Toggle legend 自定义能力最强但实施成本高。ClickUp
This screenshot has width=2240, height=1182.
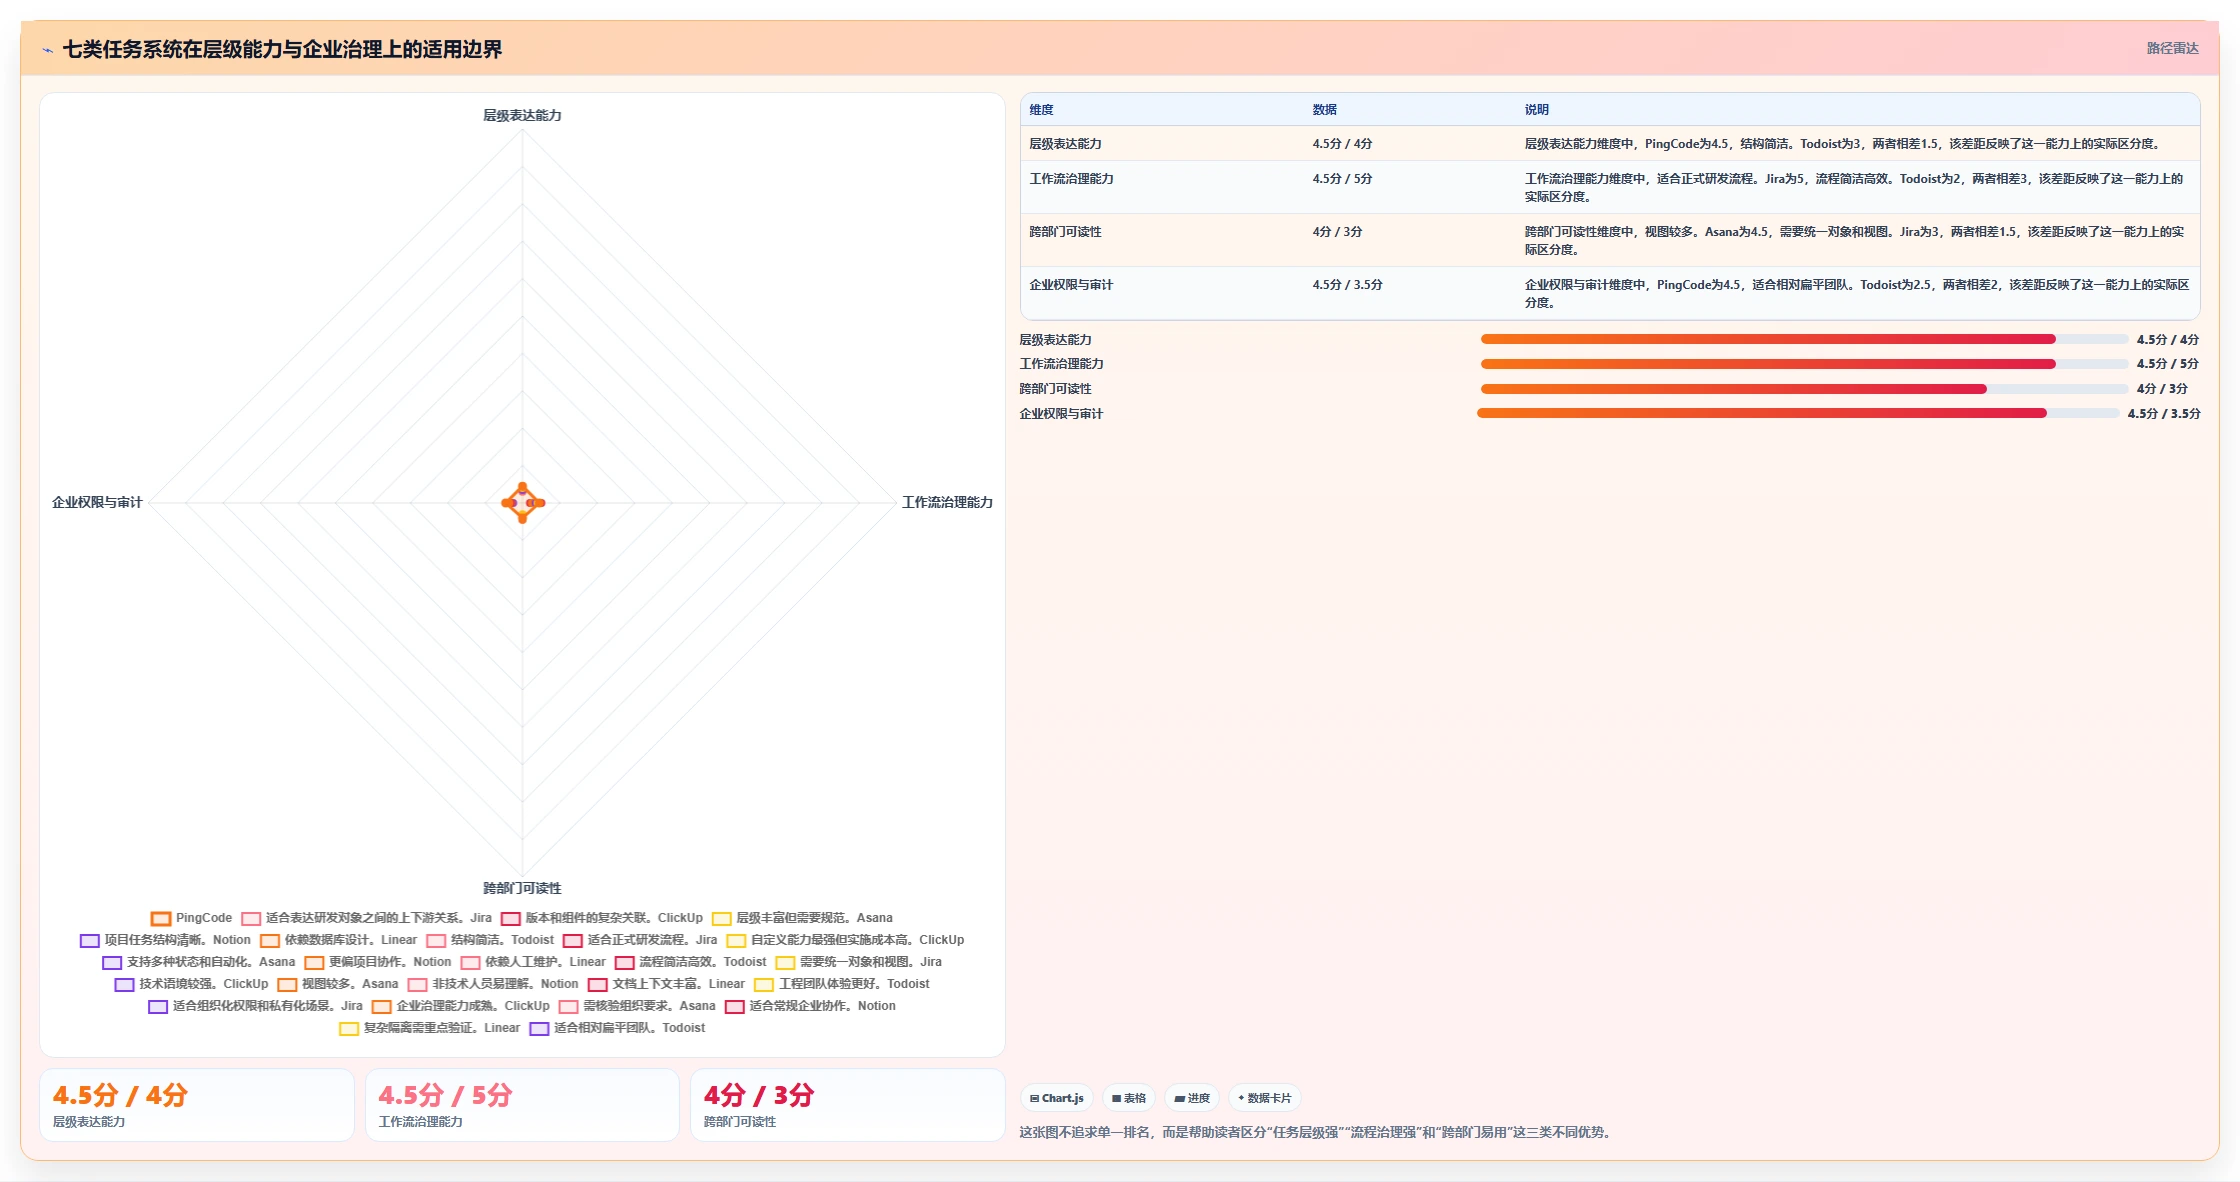845,940
